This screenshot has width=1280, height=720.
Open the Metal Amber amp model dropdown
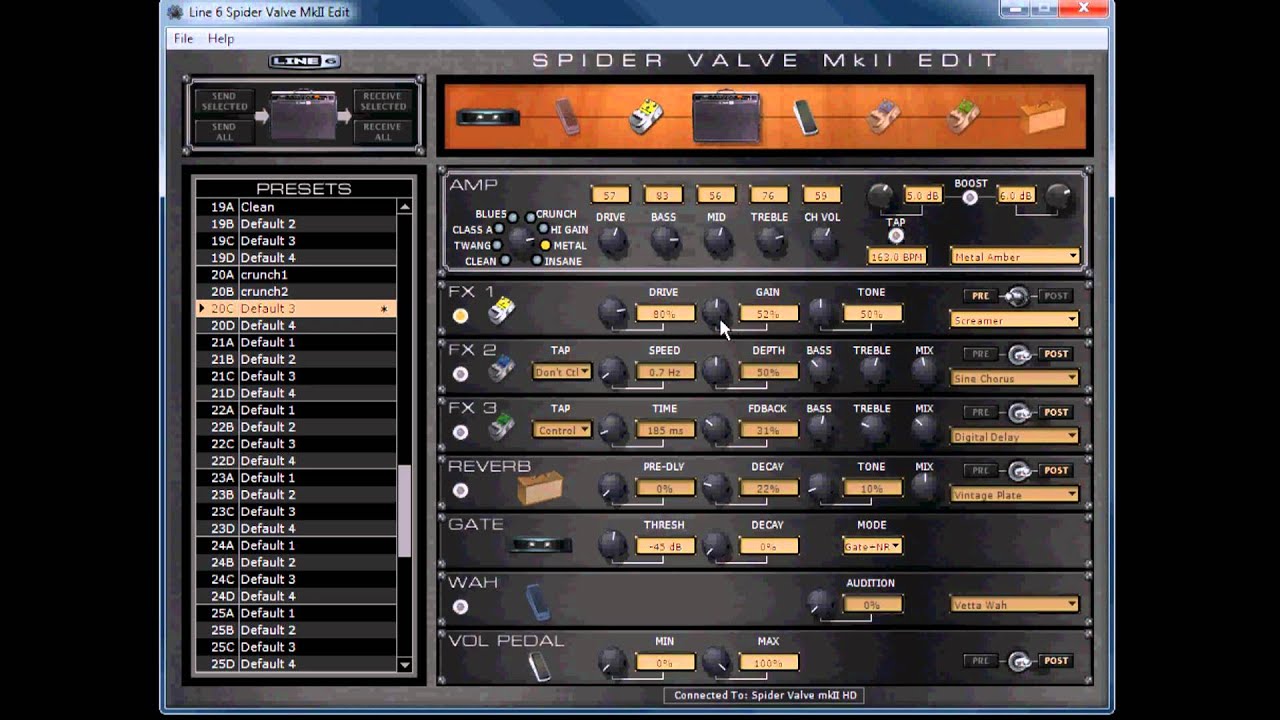coord(1015,257)
